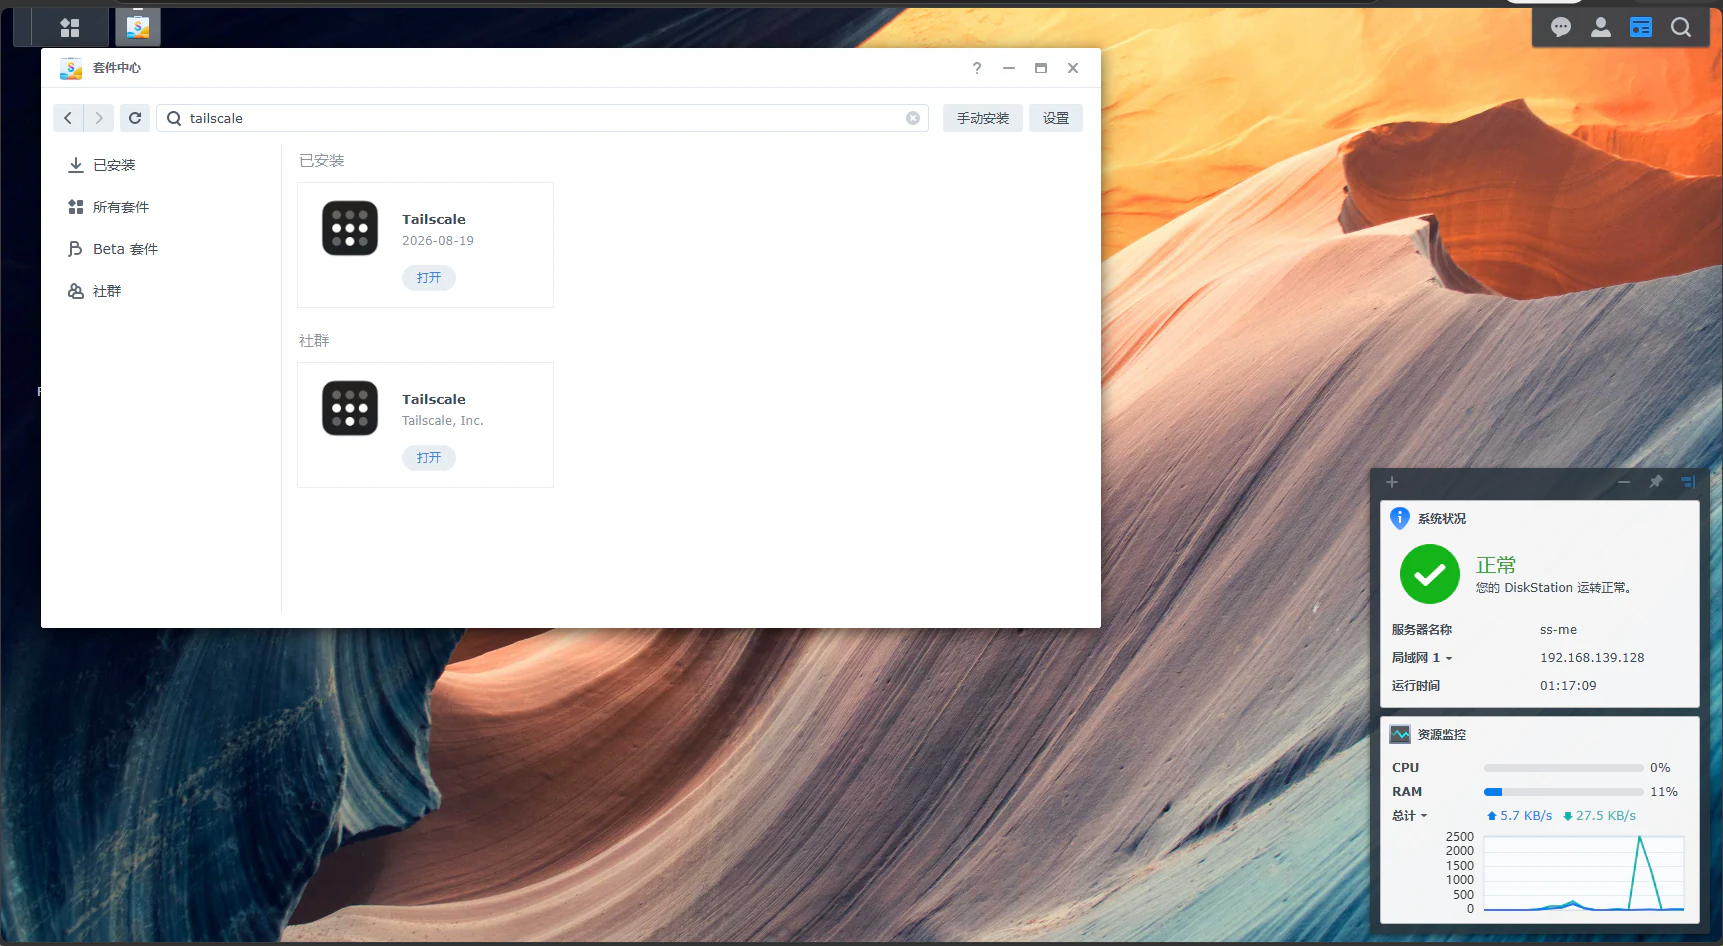Image resolution: width=1723 pixels, height=946 pixels.
Task: Click the network traffic graph
Action: 1584,873
